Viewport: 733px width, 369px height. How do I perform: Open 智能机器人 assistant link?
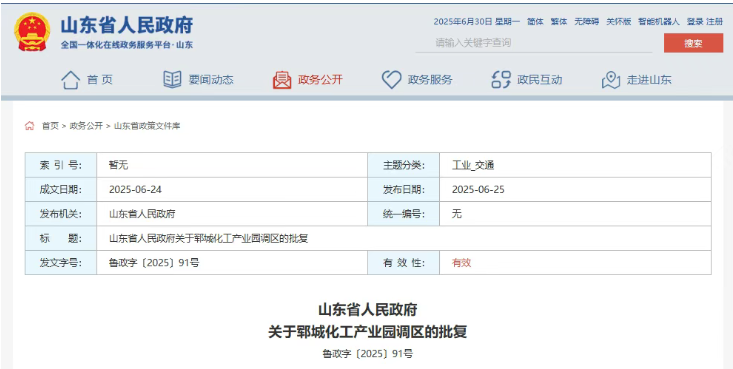click(659, 22)
